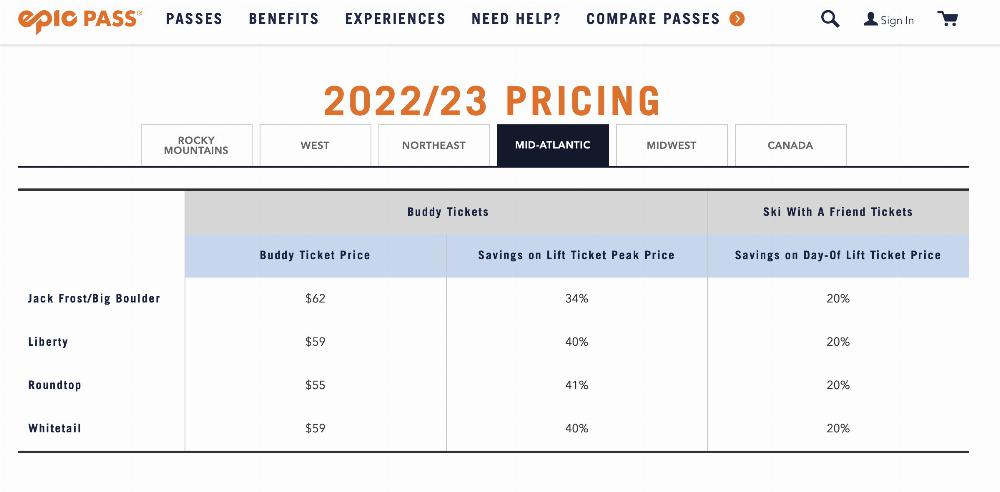This screenshot has width=1000, height=492.
Task: Open the Experiences menu
Action: [395, 19]
